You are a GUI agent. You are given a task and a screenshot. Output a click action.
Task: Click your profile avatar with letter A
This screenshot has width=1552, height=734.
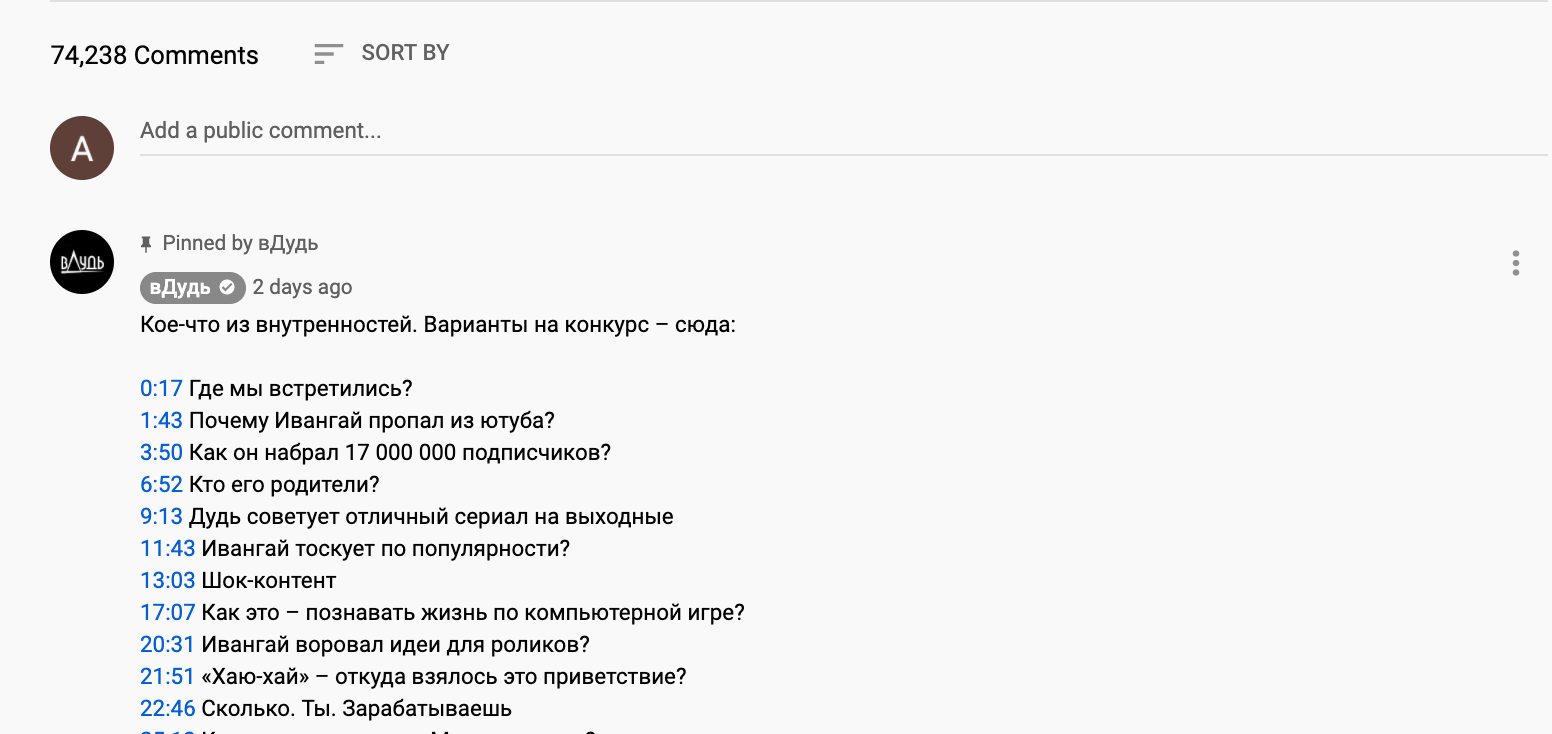click(82, 149)
